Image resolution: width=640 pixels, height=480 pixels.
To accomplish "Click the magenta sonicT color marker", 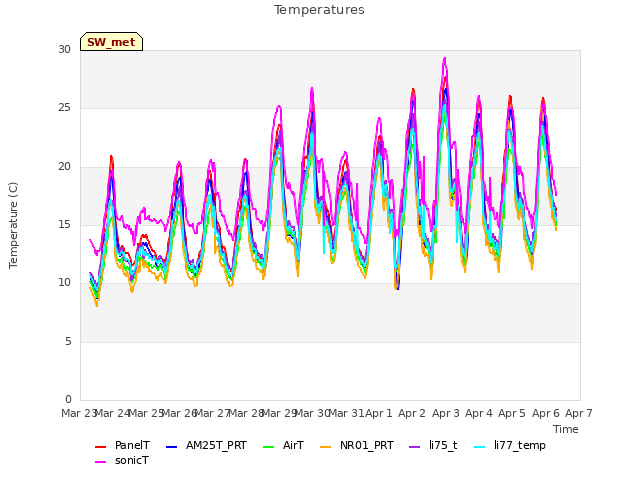I will point(100,462).
